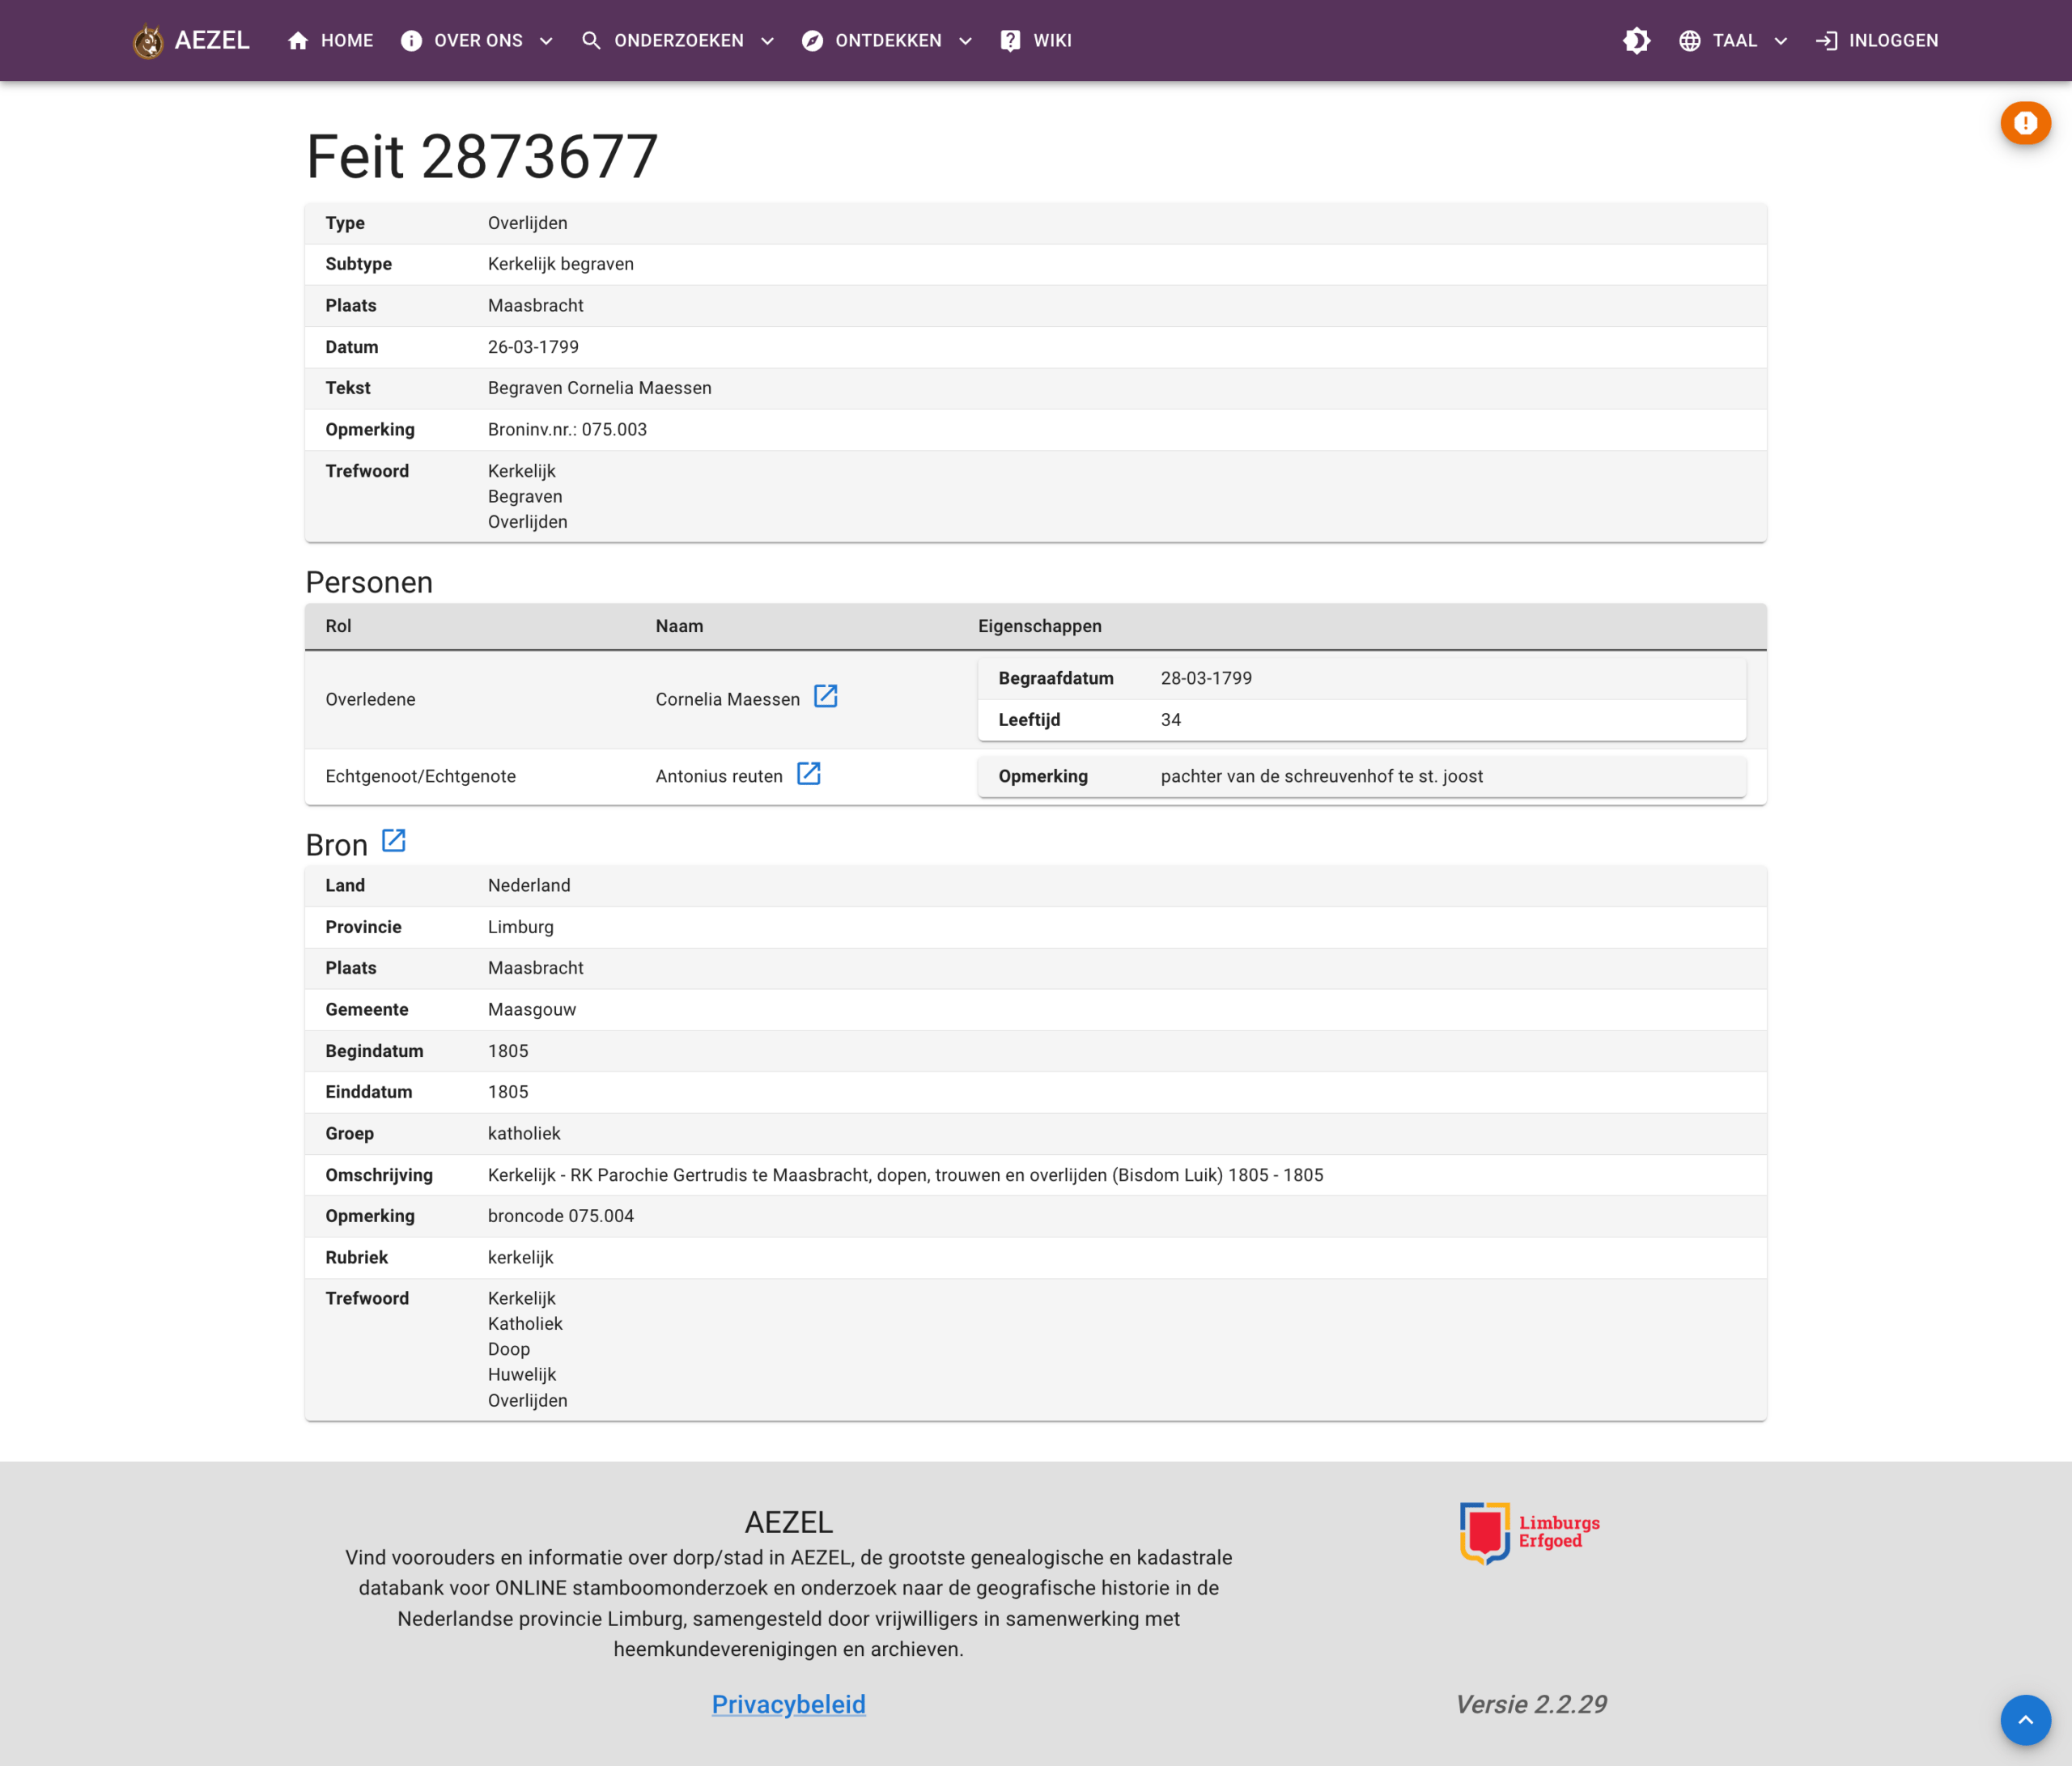2072x1766 pixels.
Task: Expand the Over Ons dropdown menu
Action: pos(476,41)
